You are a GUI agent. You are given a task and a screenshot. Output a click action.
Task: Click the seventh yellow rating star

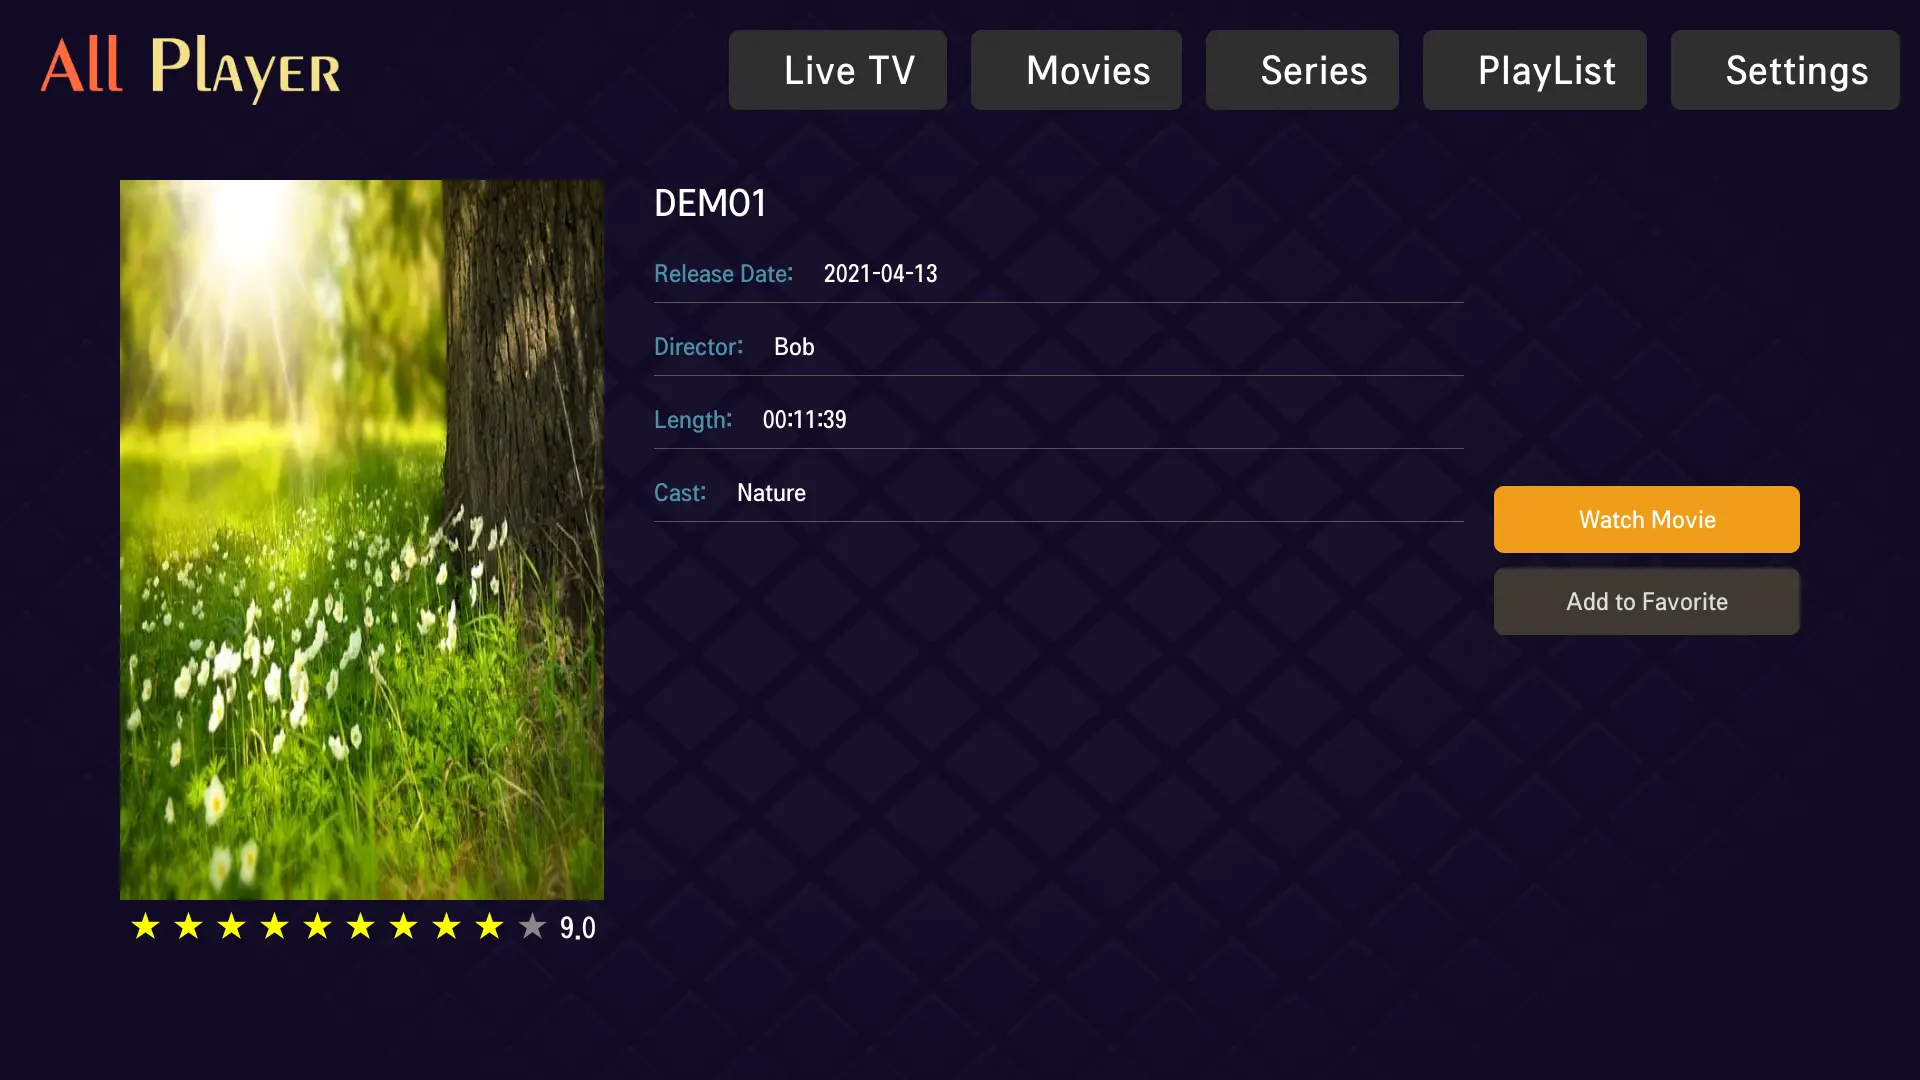click(403, 926)
